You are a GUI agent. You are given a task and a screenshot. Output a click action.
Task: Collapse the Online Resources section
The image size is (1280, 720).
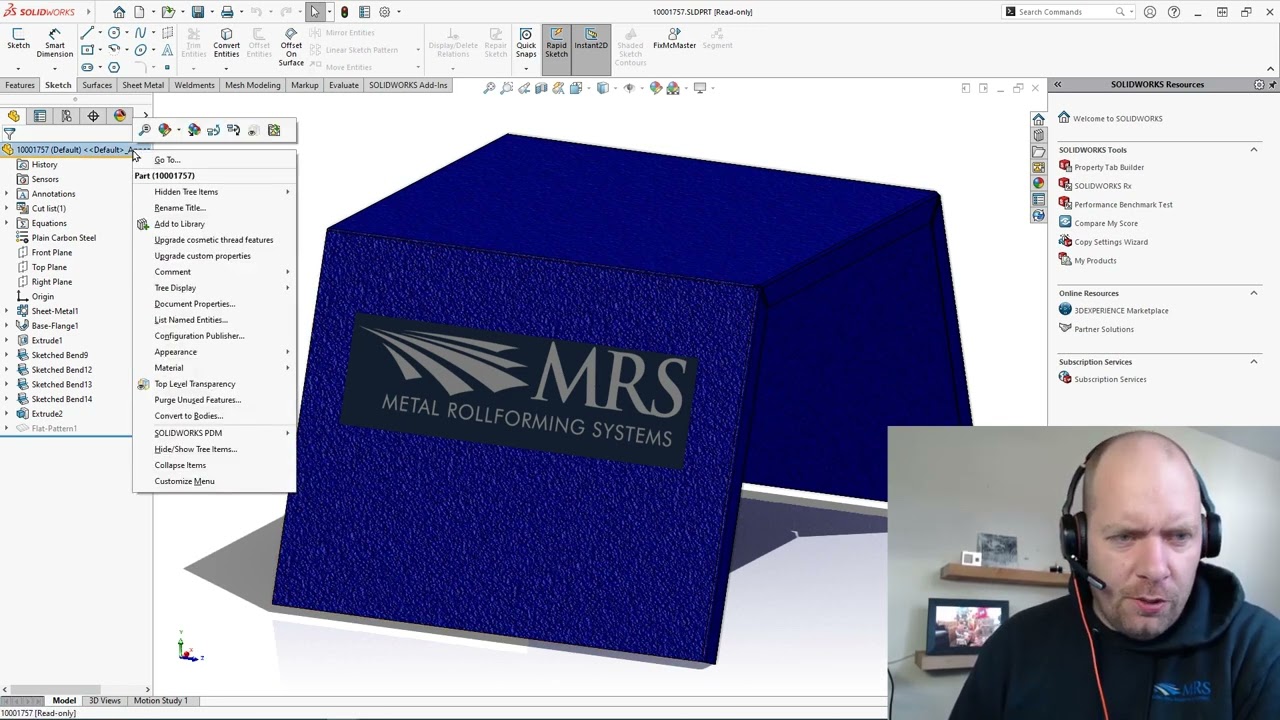[x=1254, y=293]
